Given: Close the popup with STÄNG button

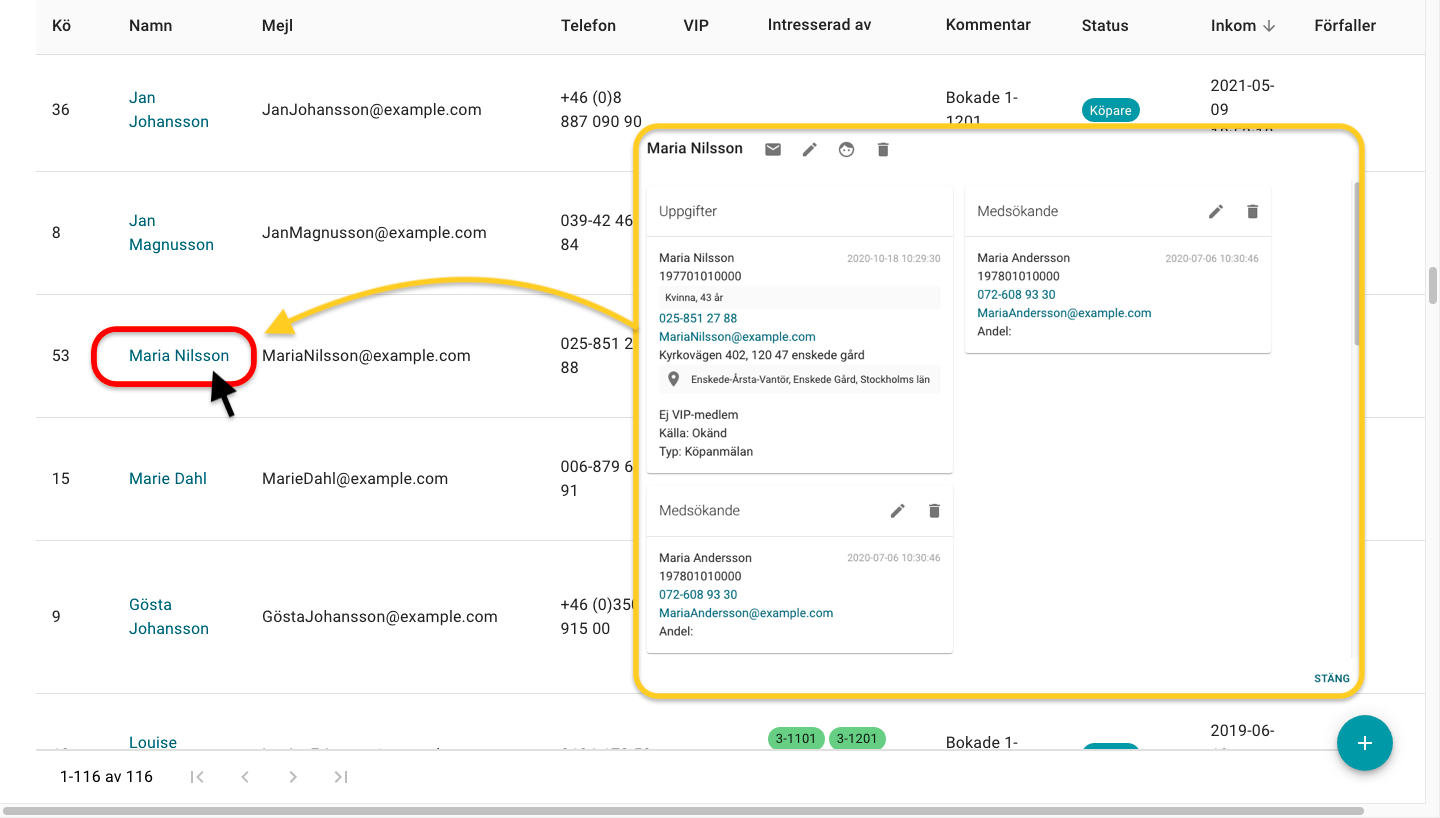Looking at the screenshot, I should coord(1332,678).
